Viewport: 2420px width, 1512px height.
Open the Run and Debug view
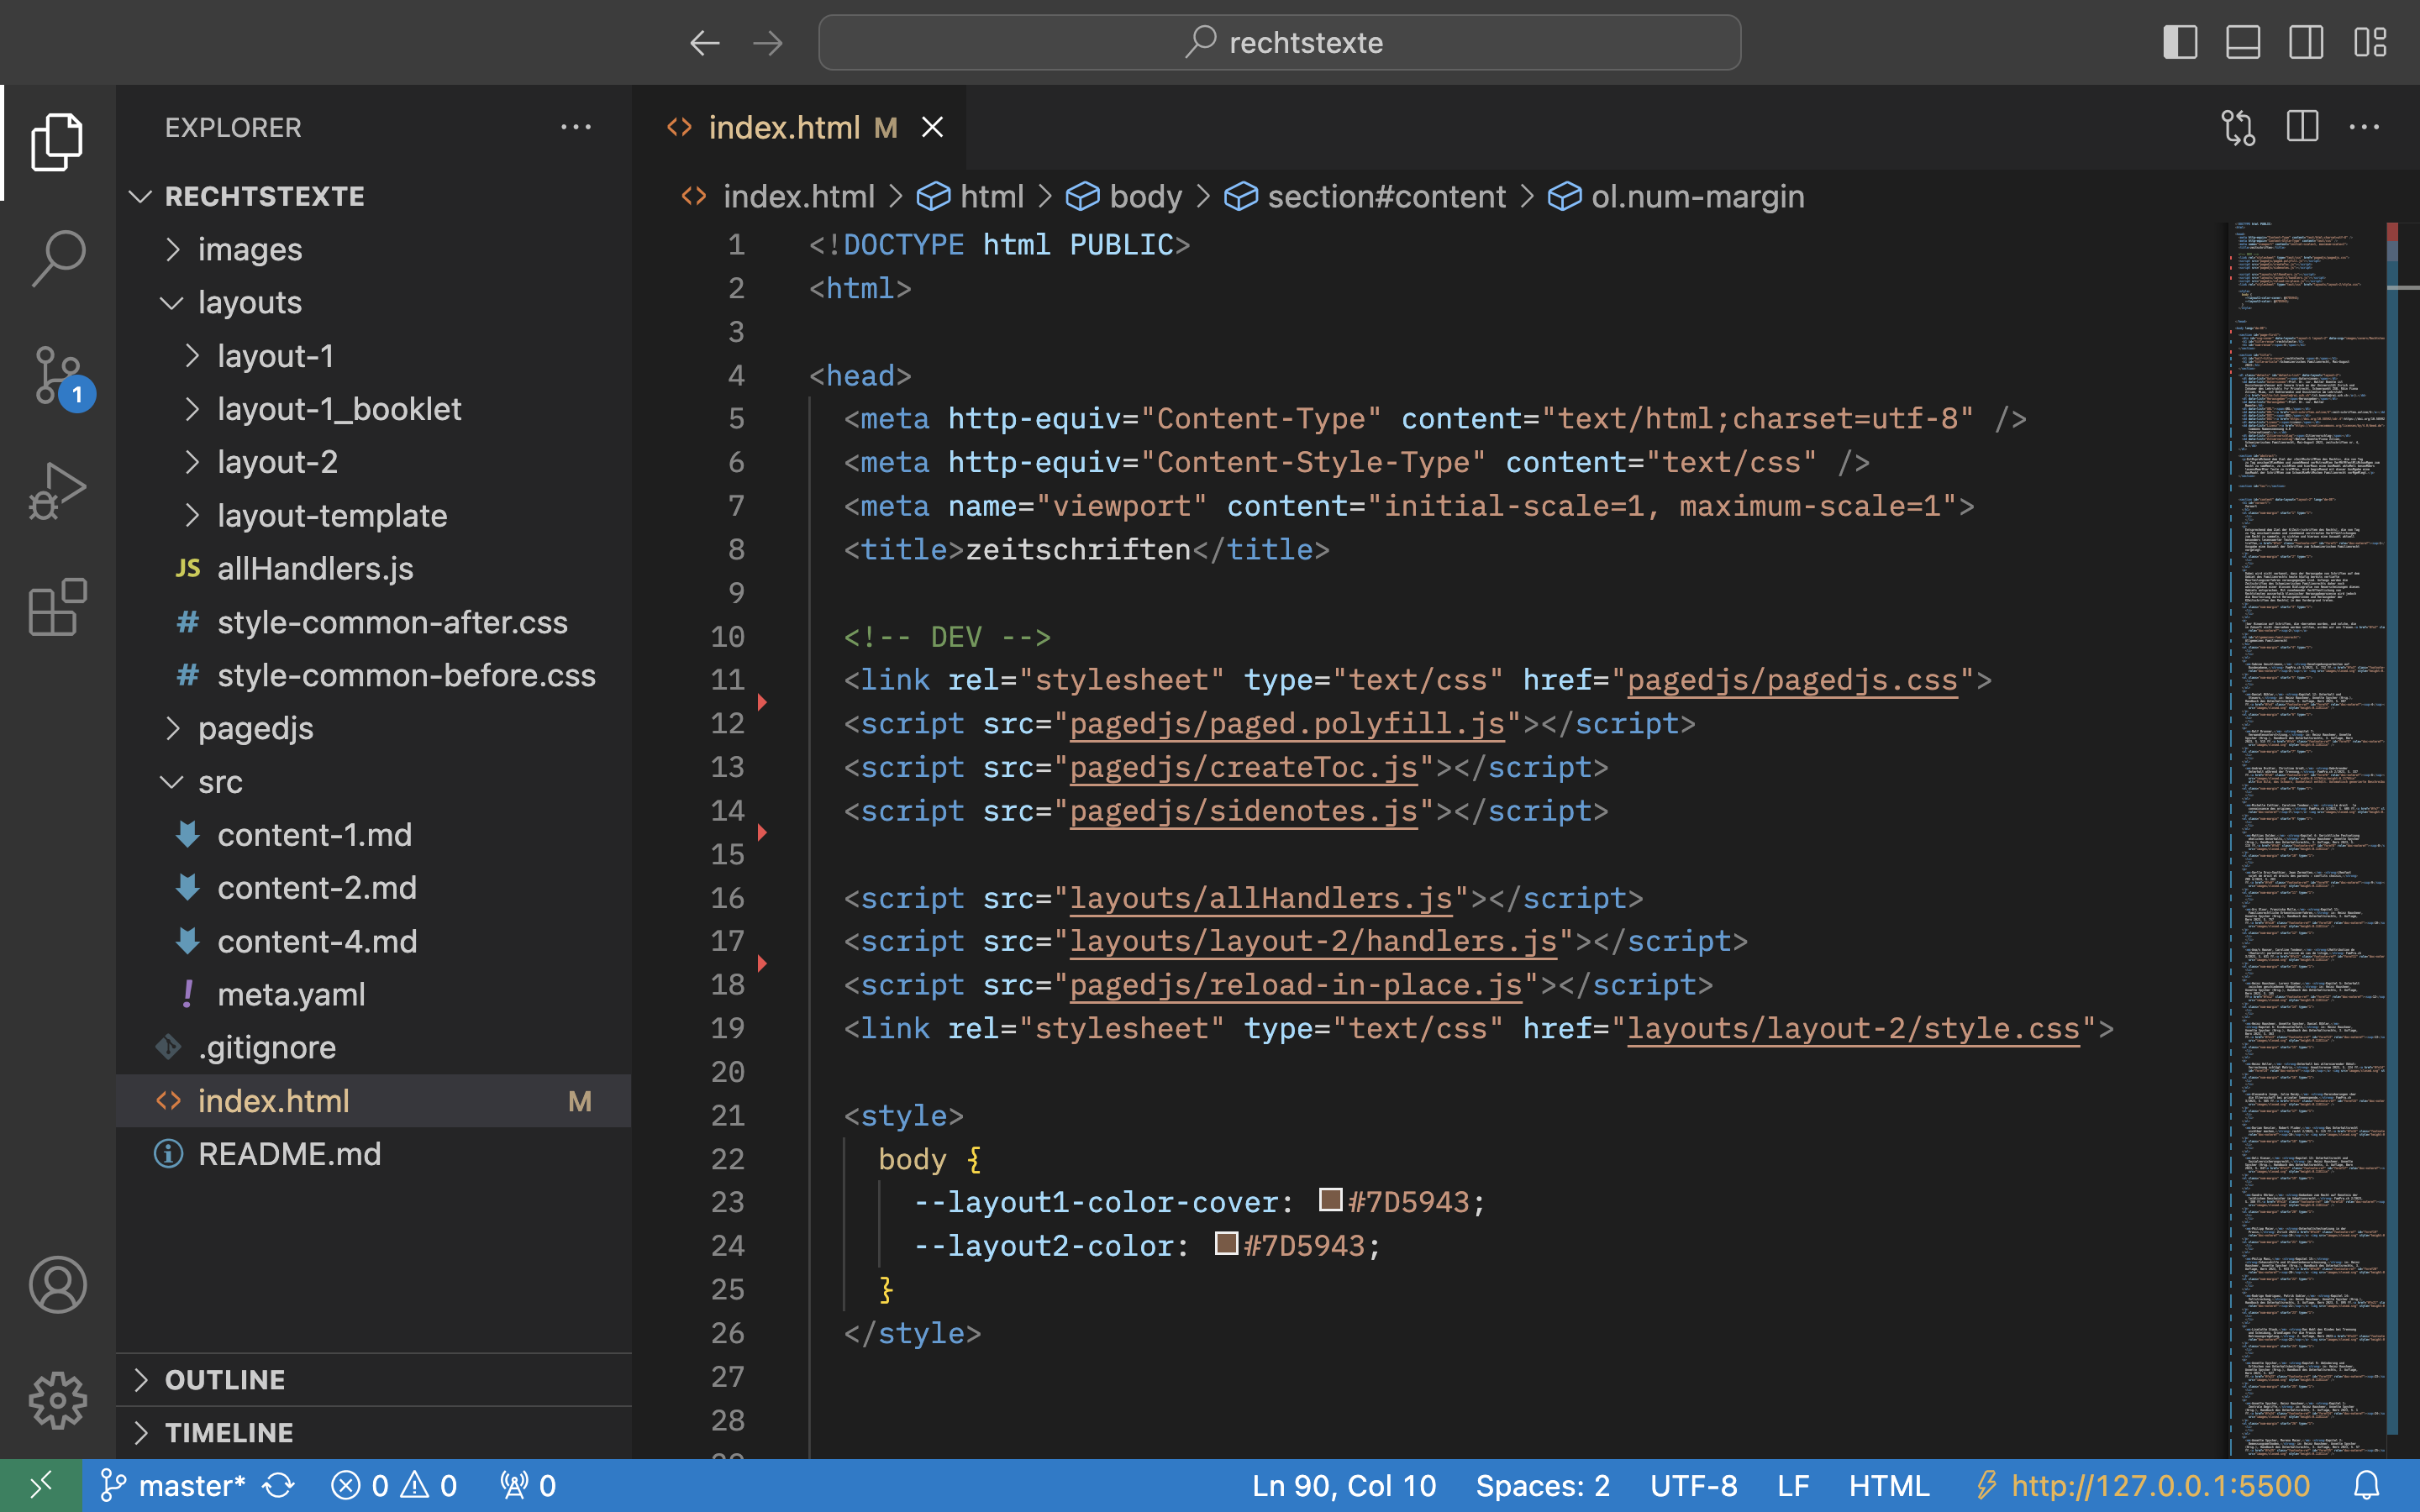click(x=58, y=491)
